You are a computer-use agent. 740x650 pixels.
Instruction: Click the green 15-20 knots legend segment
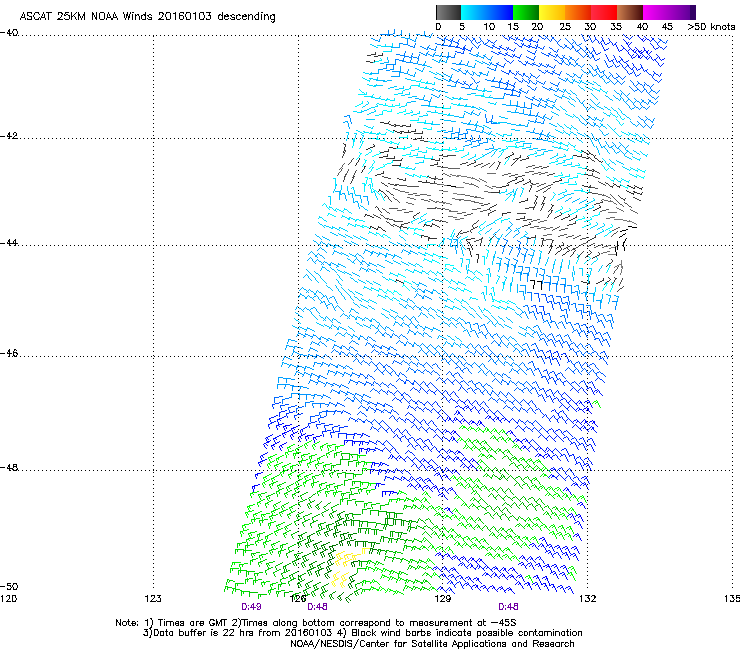526,12
